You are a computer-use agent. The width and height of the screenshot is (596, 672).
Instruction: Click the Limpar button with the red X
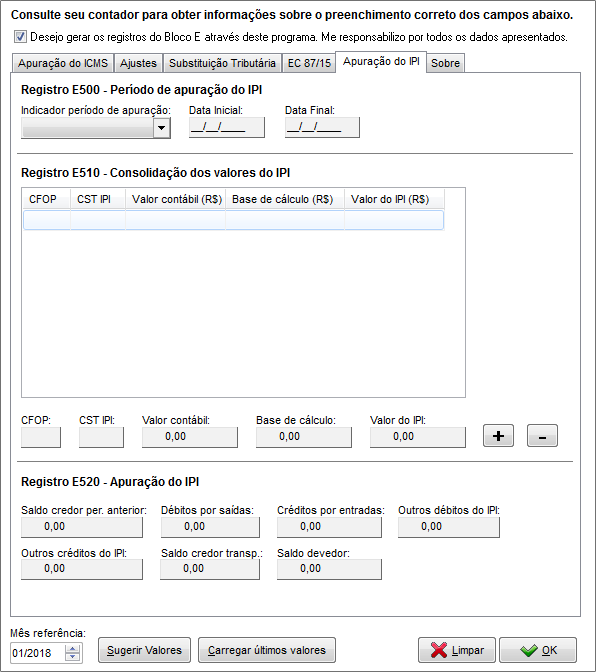[x=457, y=650]
